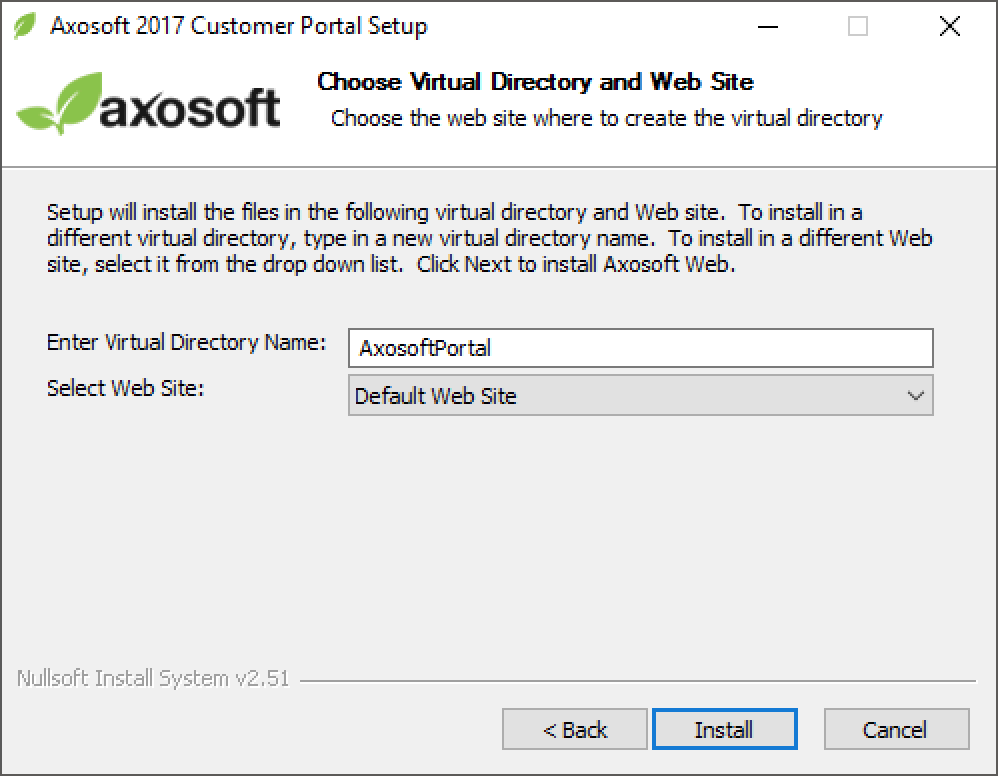
Task: Open the Axosoft setup window's system menu icon
Action: (x=24, y=26)
